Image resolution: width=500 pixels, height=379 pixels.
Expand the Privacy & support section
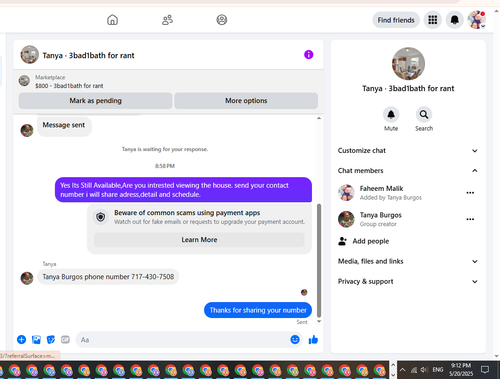click(408, 281)
